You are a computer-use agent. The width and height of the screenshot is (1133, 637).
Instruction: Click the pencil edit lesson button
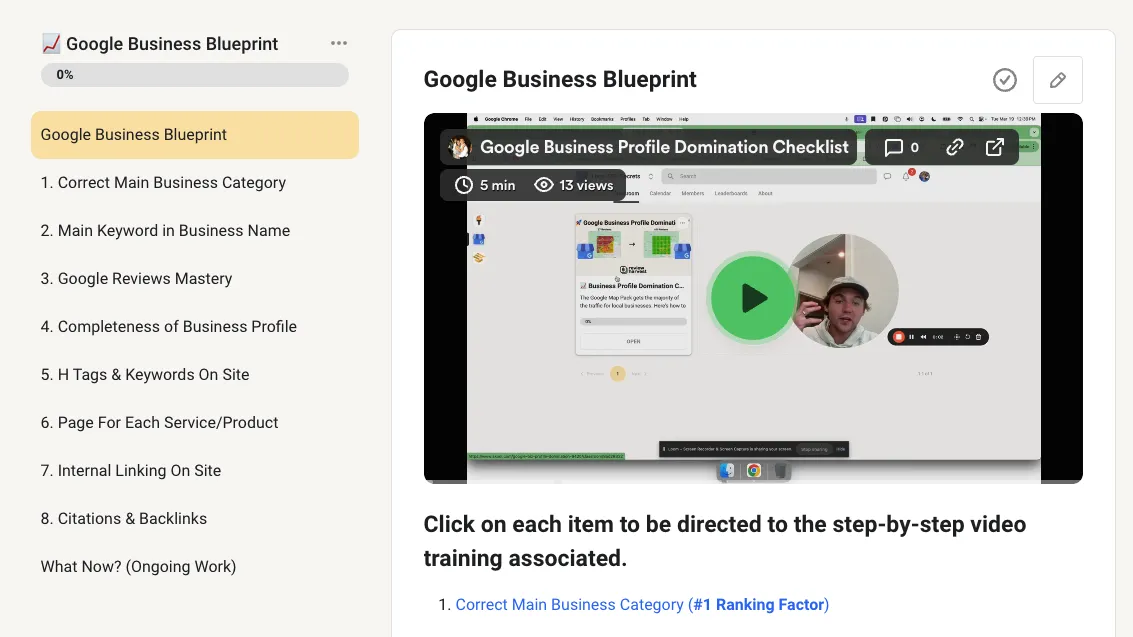coord(1058,80)
